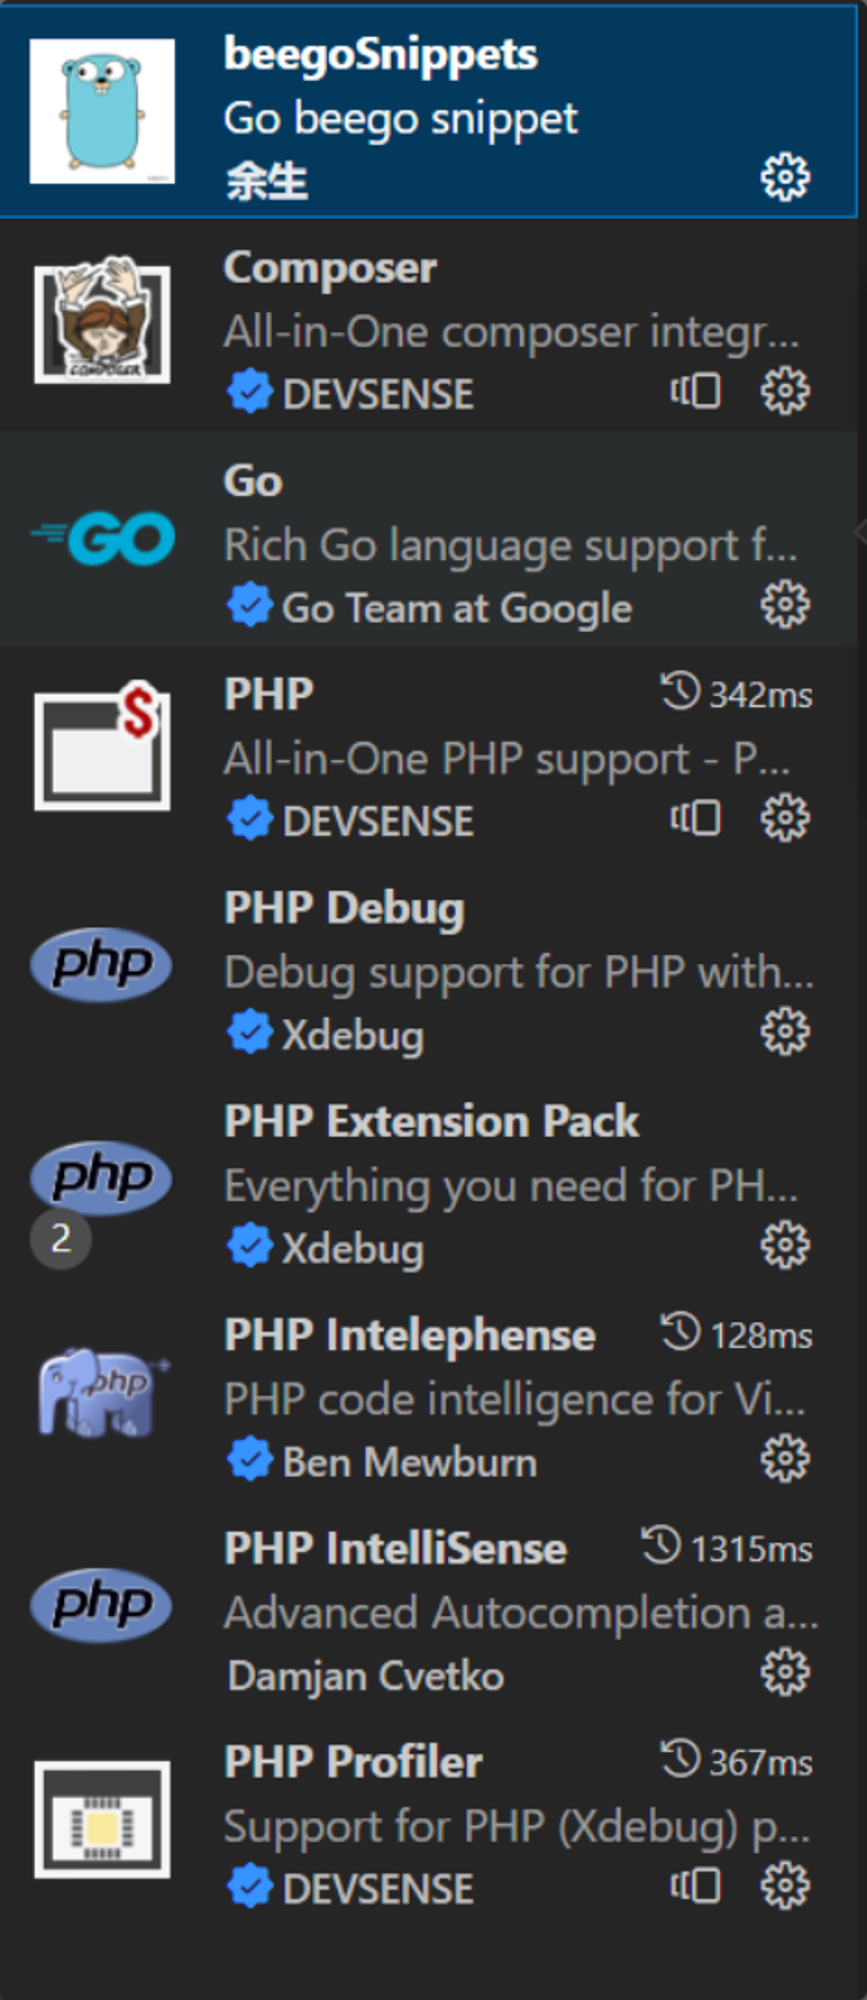This screenshot has height=2000, width=867.
Task: Click the PHP Intelephense gear icon
Action: point(785,1459)
